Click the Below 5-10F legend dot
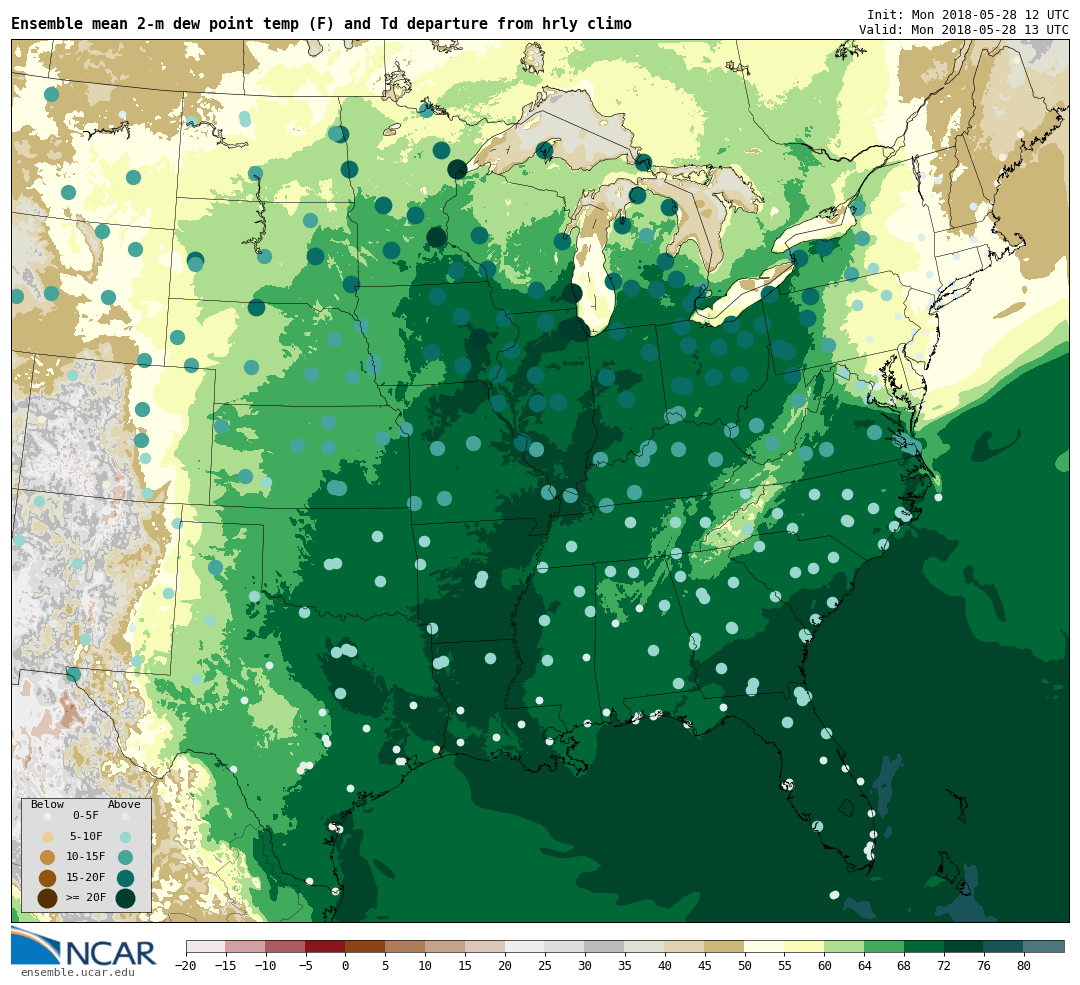 tap(48, 837)
